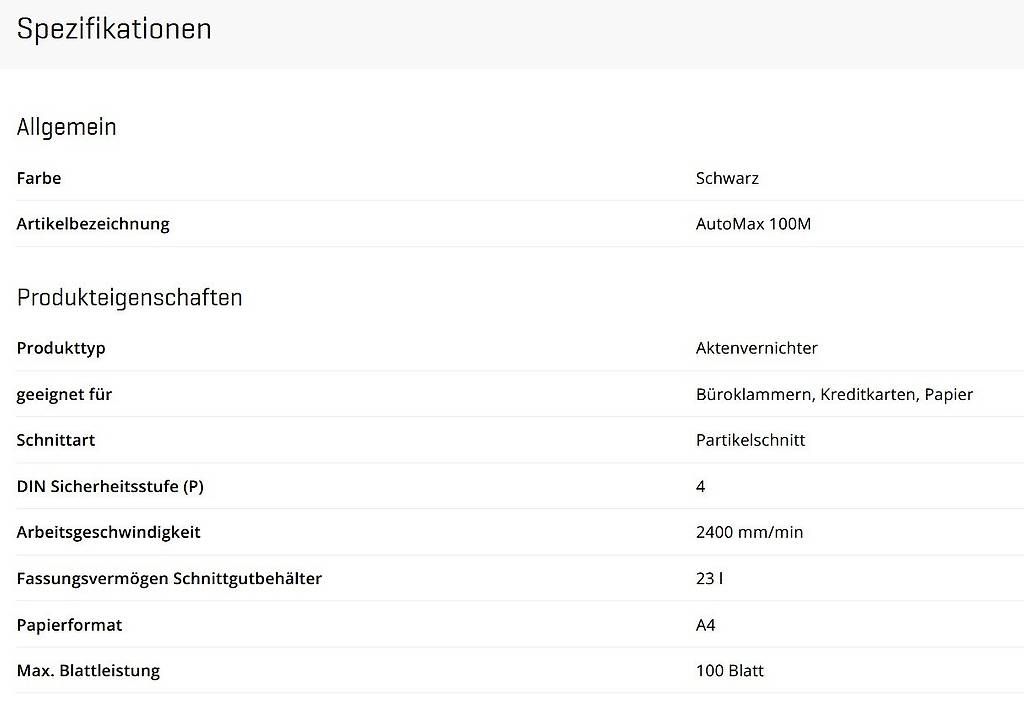The width and height of the screenshot is (1024, 719).
Task: Click the Aktenvernichter value
Action: 757,348
